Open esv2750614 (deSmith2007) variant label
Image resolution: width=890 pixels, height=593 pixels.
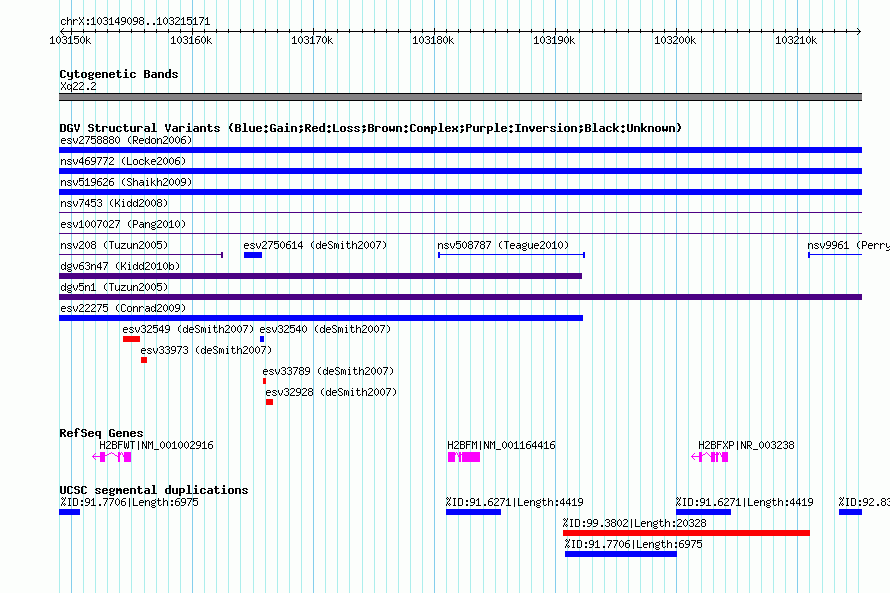pyautogui.click(x=315, y=245)
